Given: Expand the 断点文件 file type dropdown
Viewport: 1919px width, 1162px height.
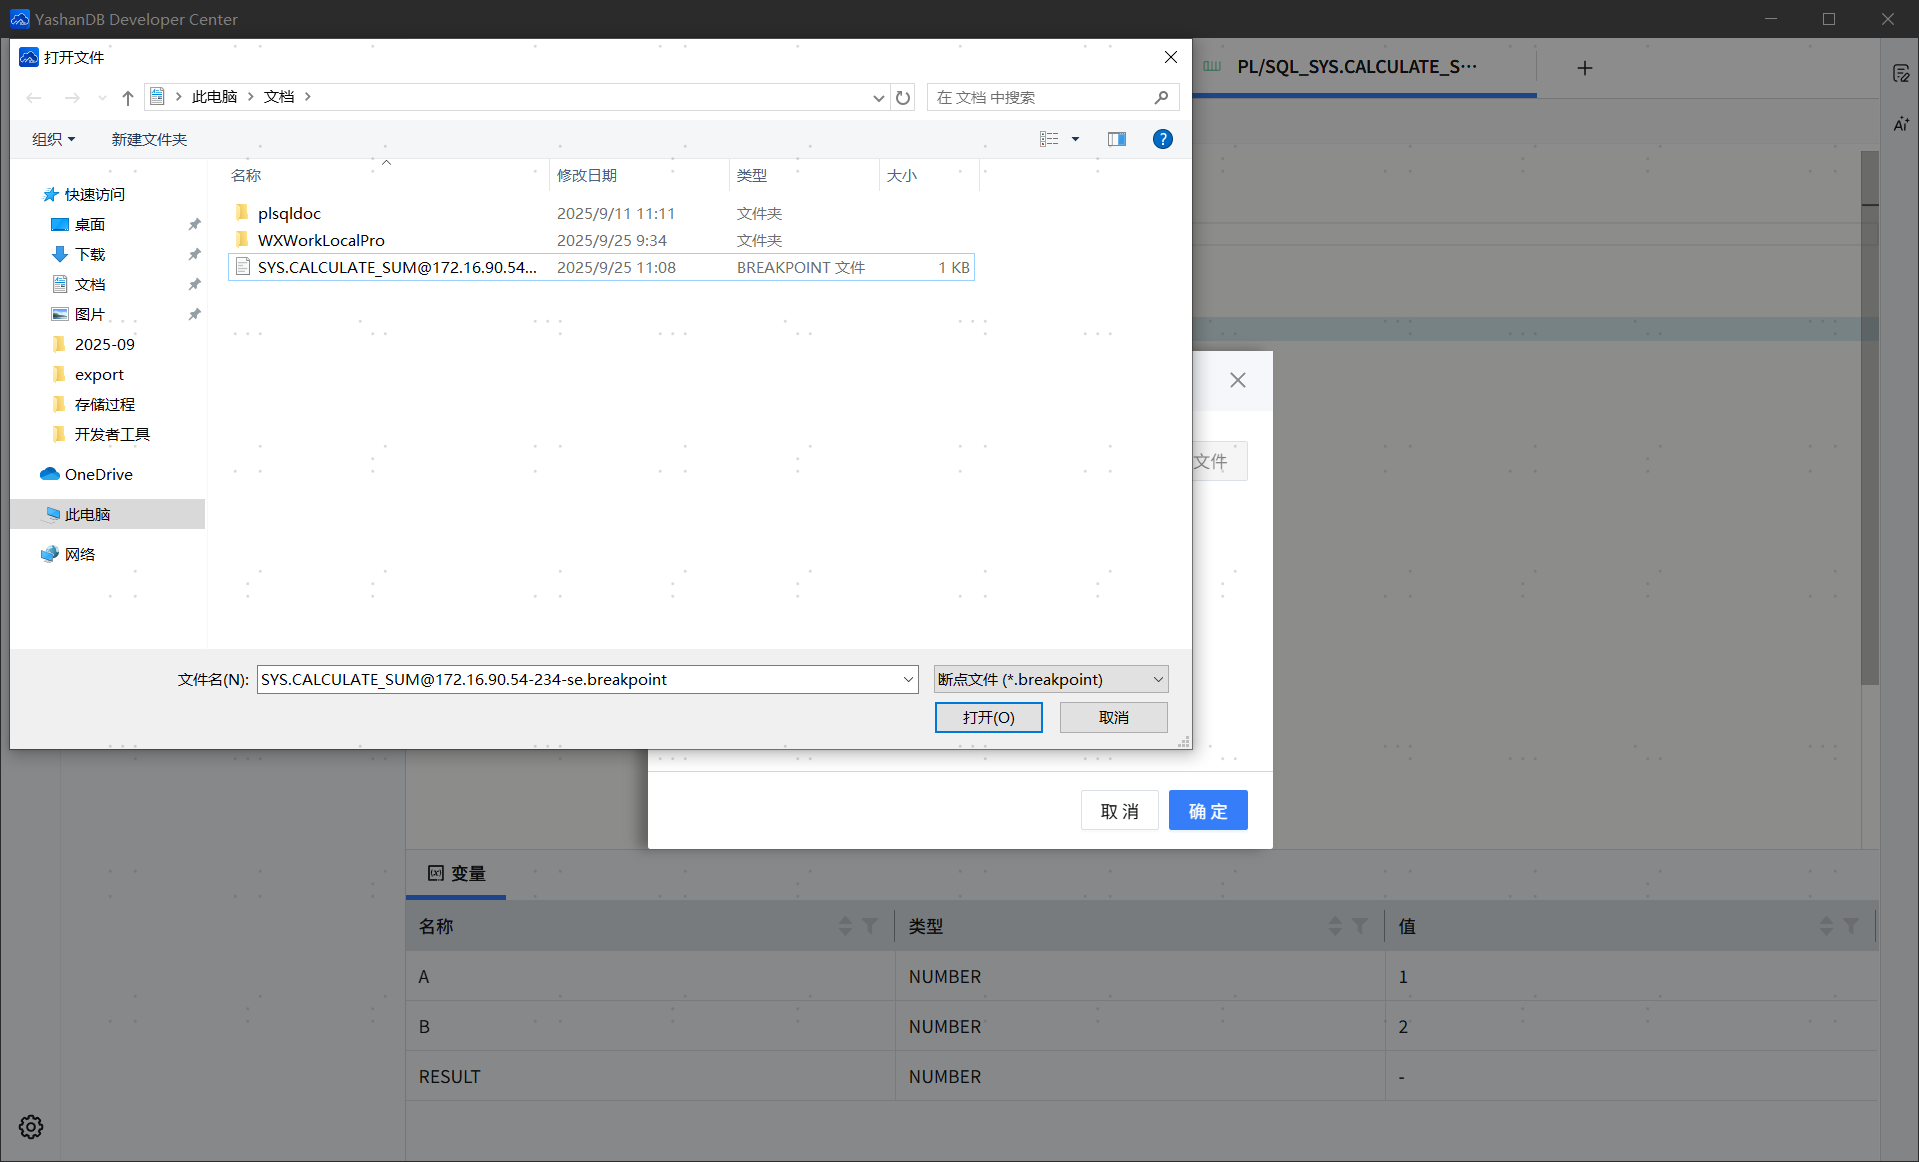Looking at the screenshot, I should pos(1158,680).
